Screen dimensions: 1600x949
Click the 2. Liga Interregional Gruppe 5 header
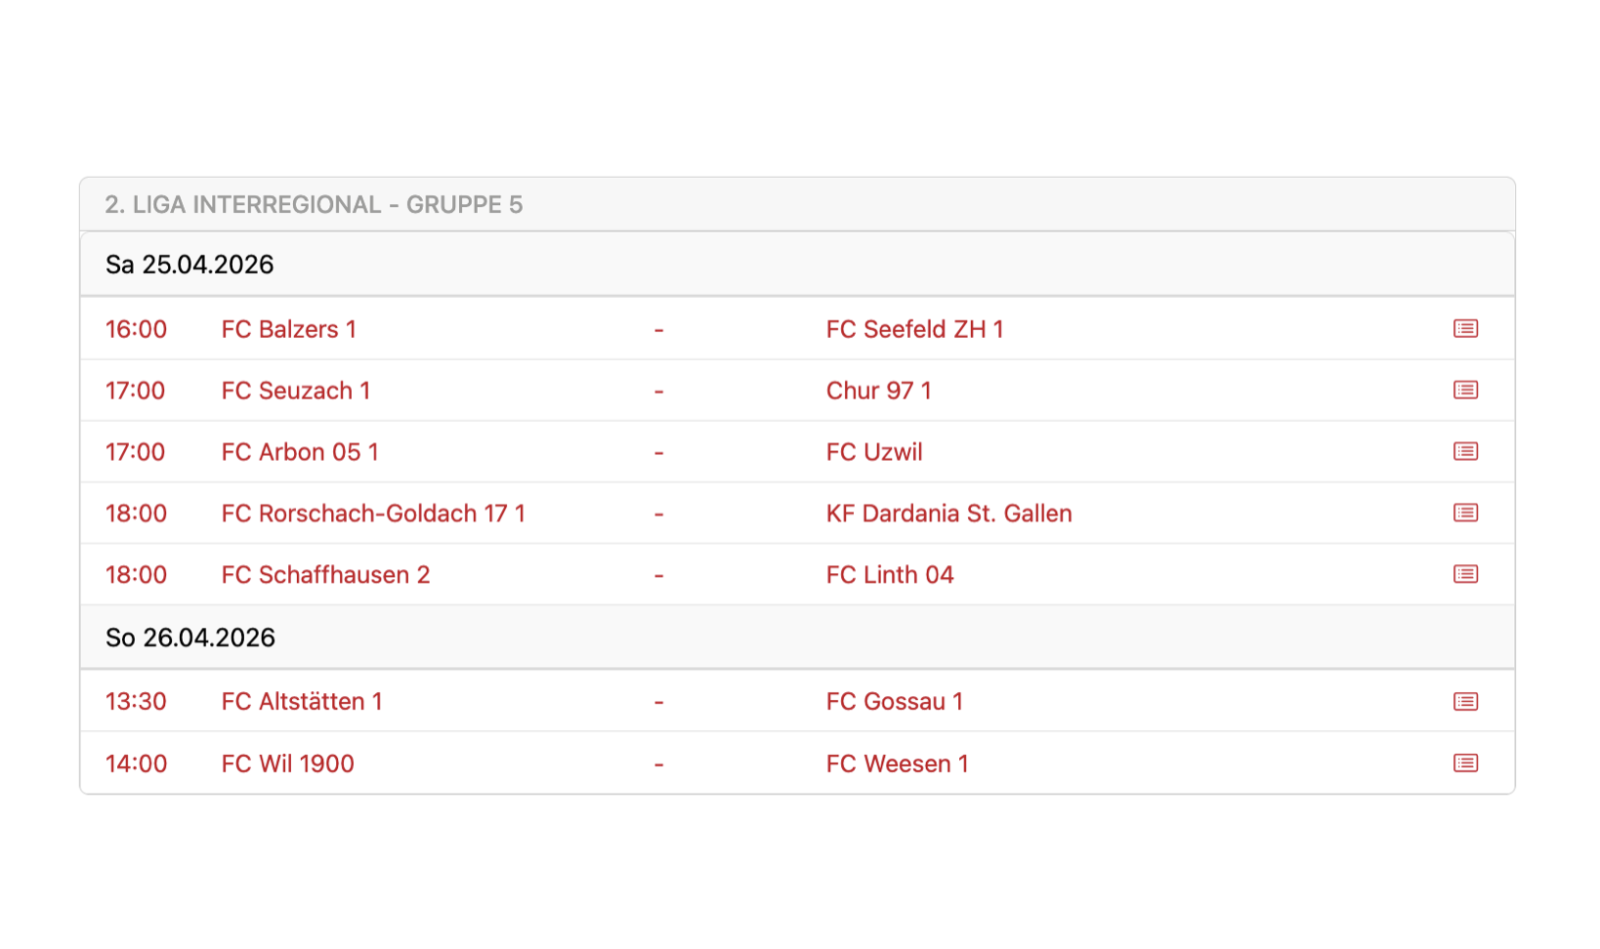pos(314,205)
